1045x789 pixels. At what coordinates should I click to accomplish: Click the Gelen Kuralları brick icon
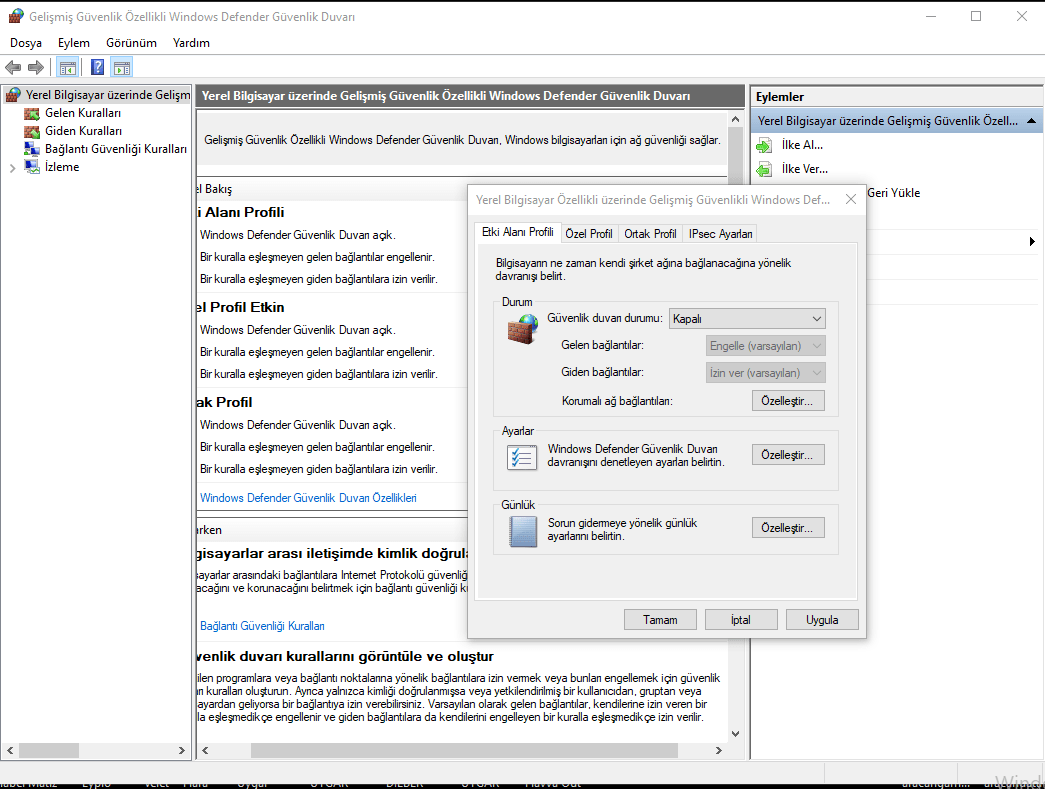(32, 113)
